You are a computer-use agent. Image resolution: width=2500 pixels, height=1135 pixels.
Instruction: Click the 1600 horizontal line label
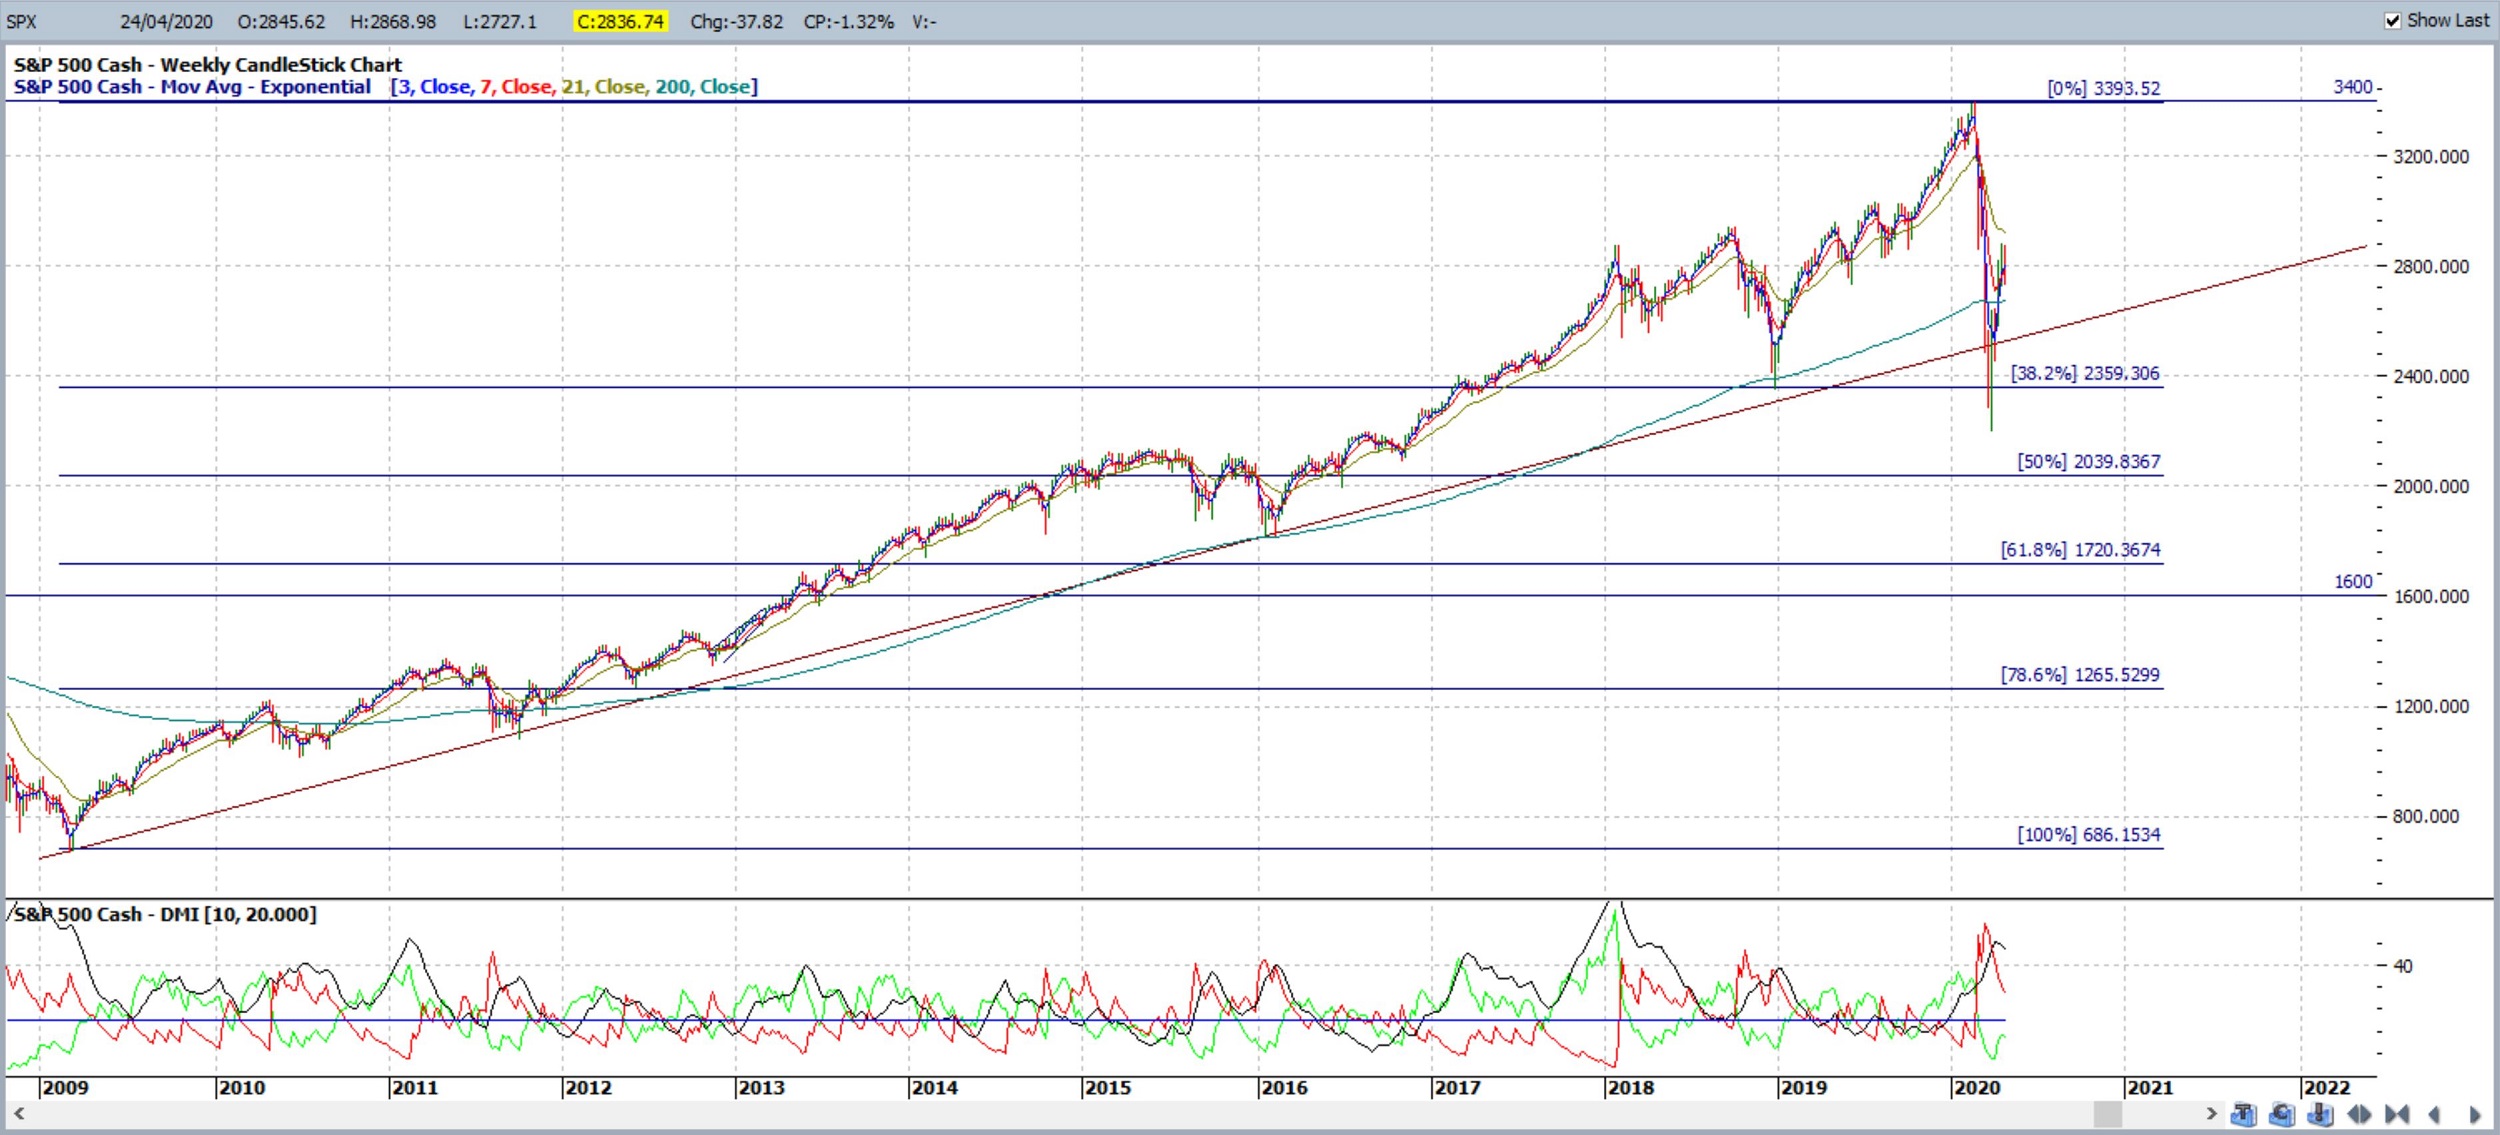pyautogui.click(x=2353, y=582)
